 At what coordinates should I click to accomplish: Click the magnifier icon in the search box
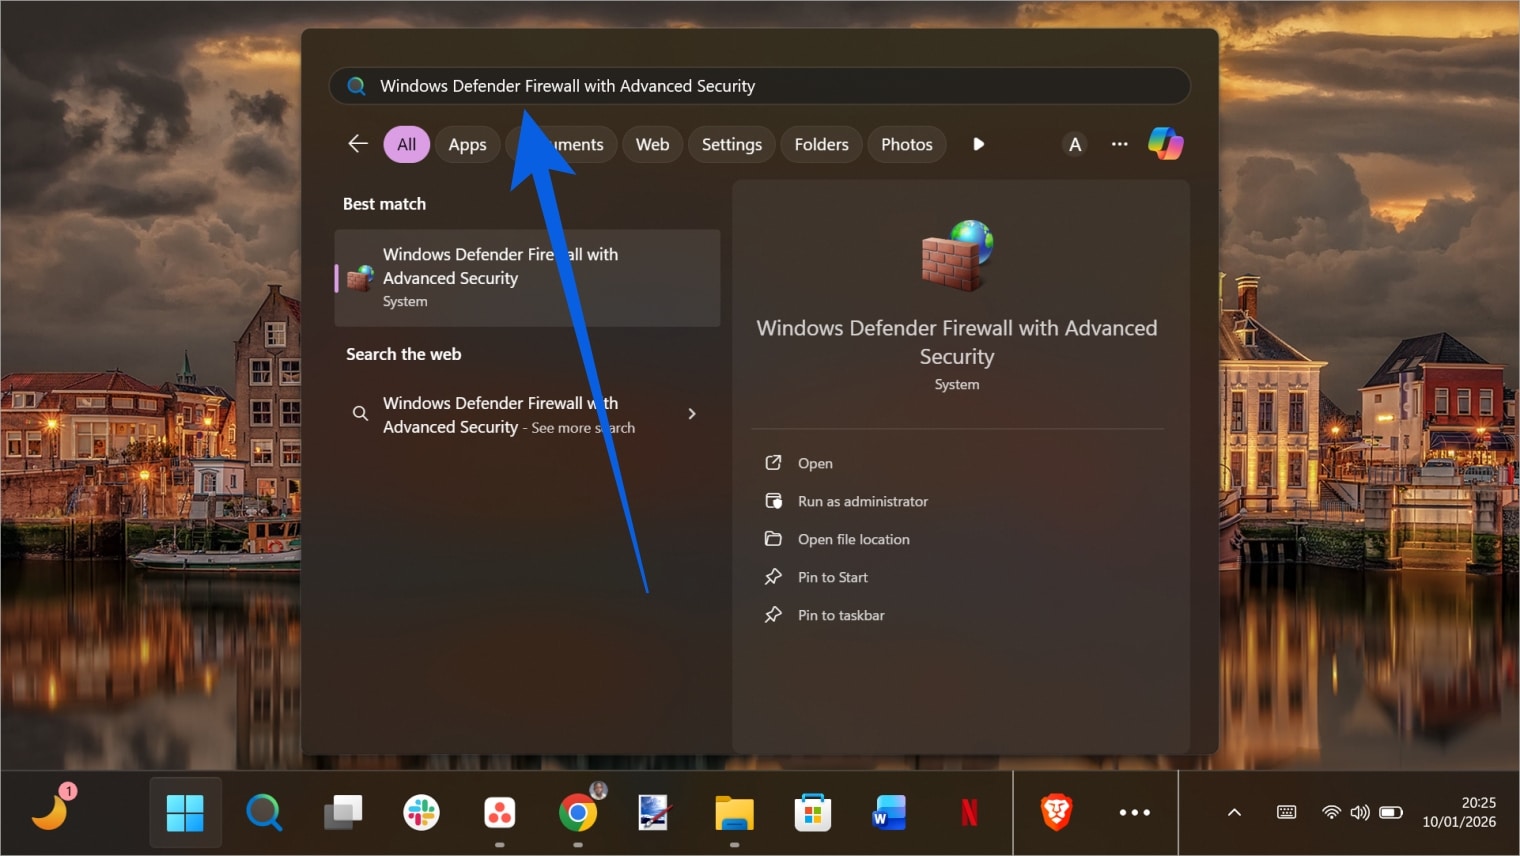[x=356, y=86]
